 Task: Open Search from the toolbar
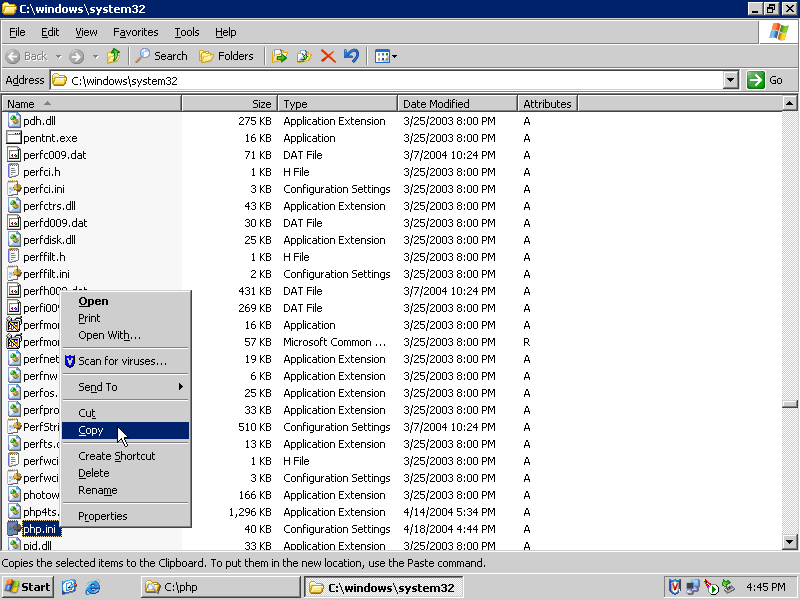tap(162, 56)
